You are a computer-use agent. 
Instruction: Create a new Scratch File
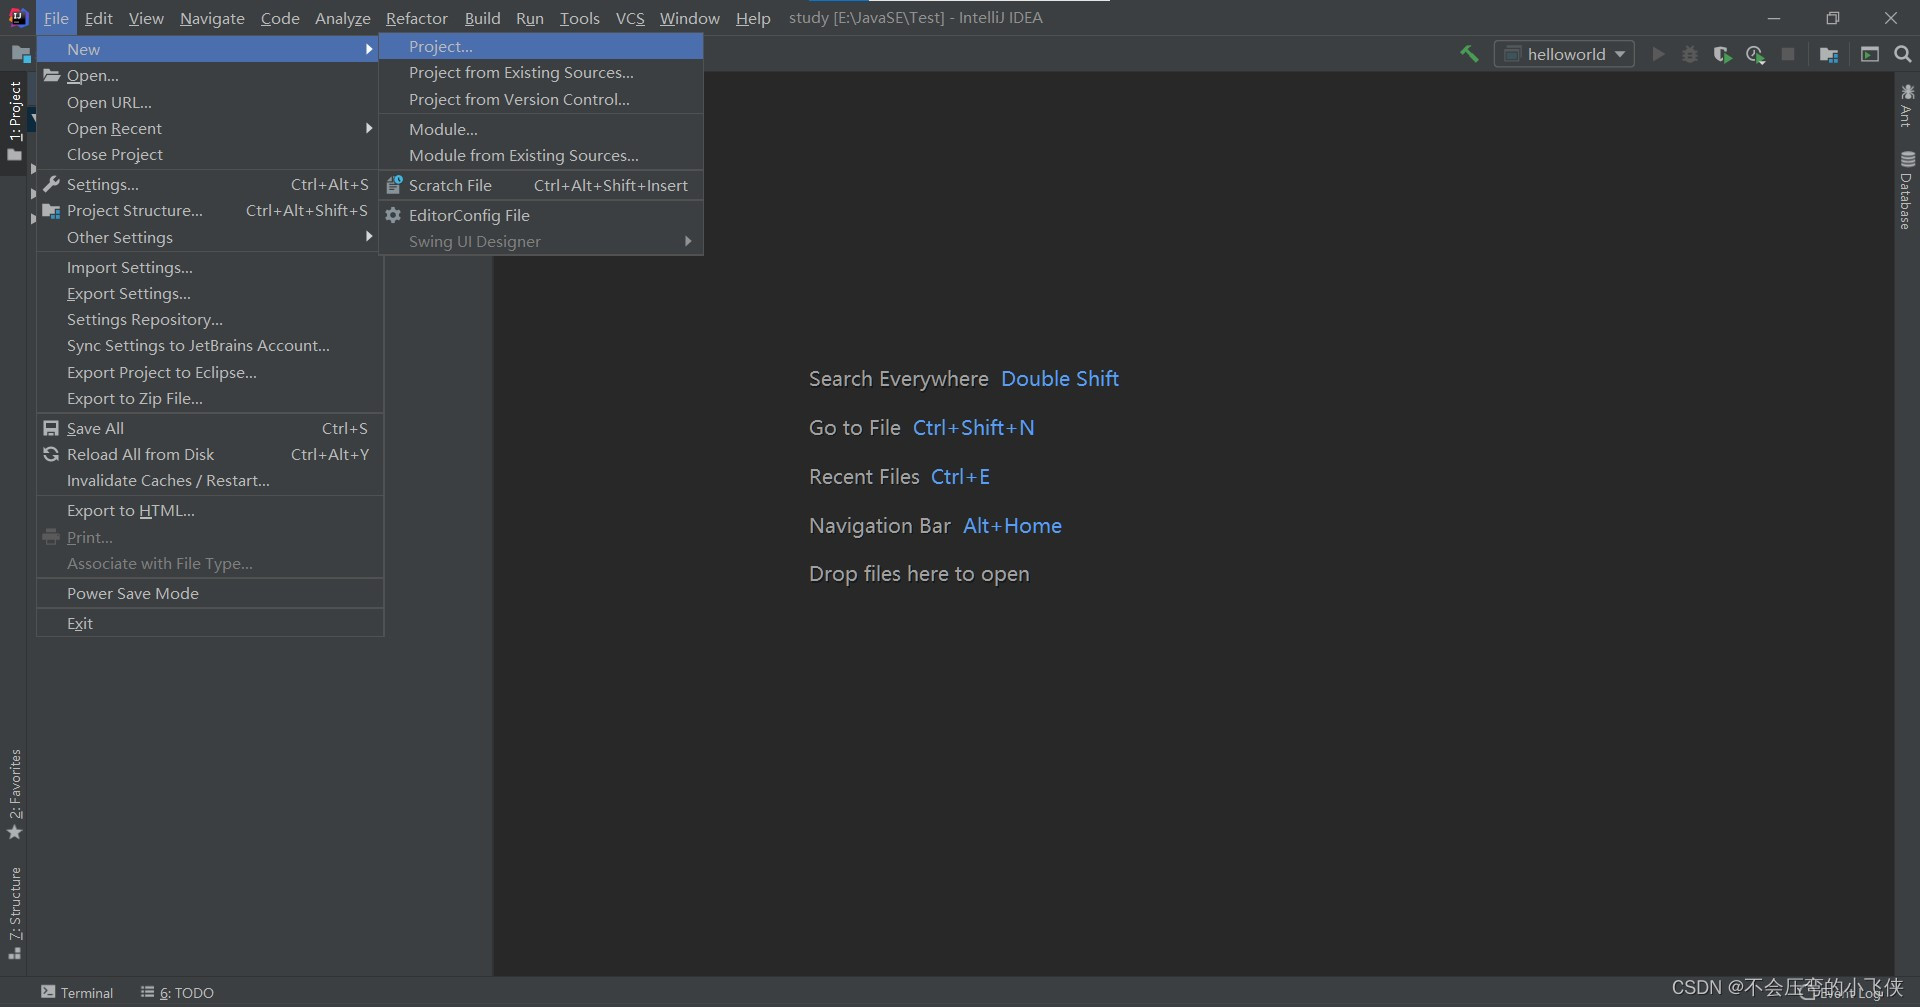541,185
